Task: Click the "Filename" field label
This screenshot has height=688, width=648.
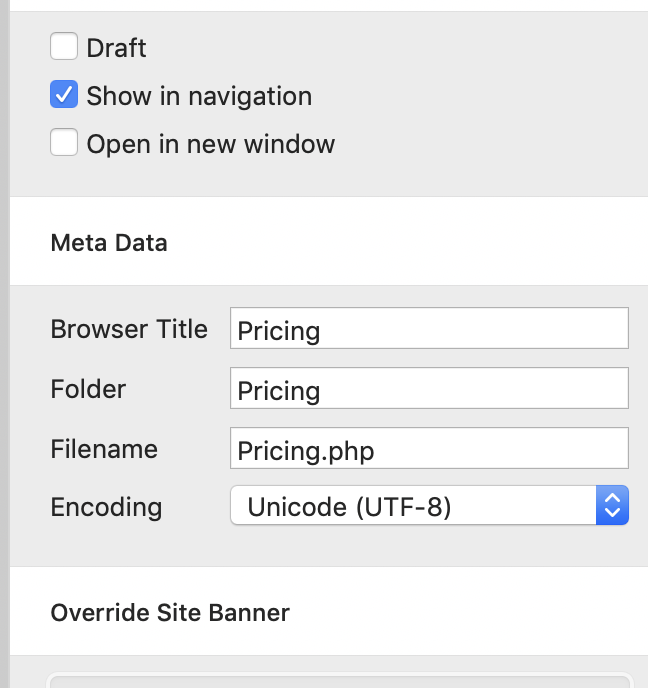Action: (104, 449)
